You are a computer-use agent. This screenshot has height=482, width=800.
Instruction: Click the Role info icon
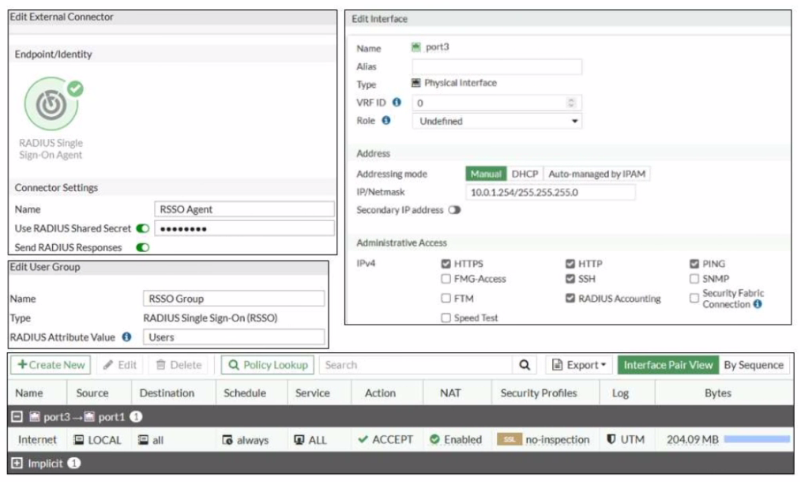[386, 120]
